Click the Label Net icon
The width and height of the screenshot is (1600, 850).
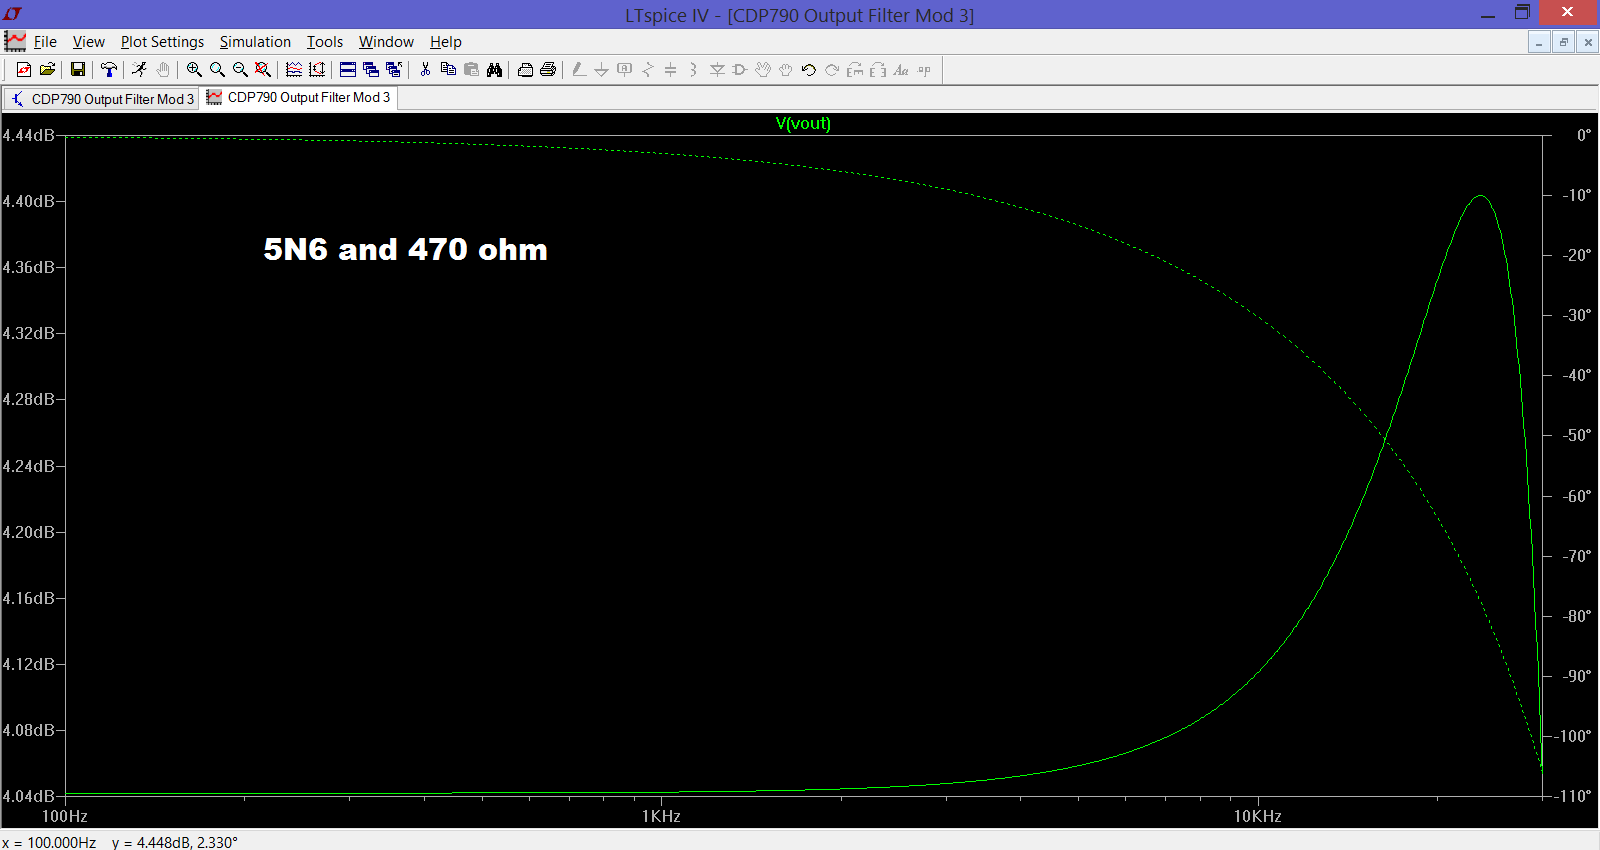point(624,69)
